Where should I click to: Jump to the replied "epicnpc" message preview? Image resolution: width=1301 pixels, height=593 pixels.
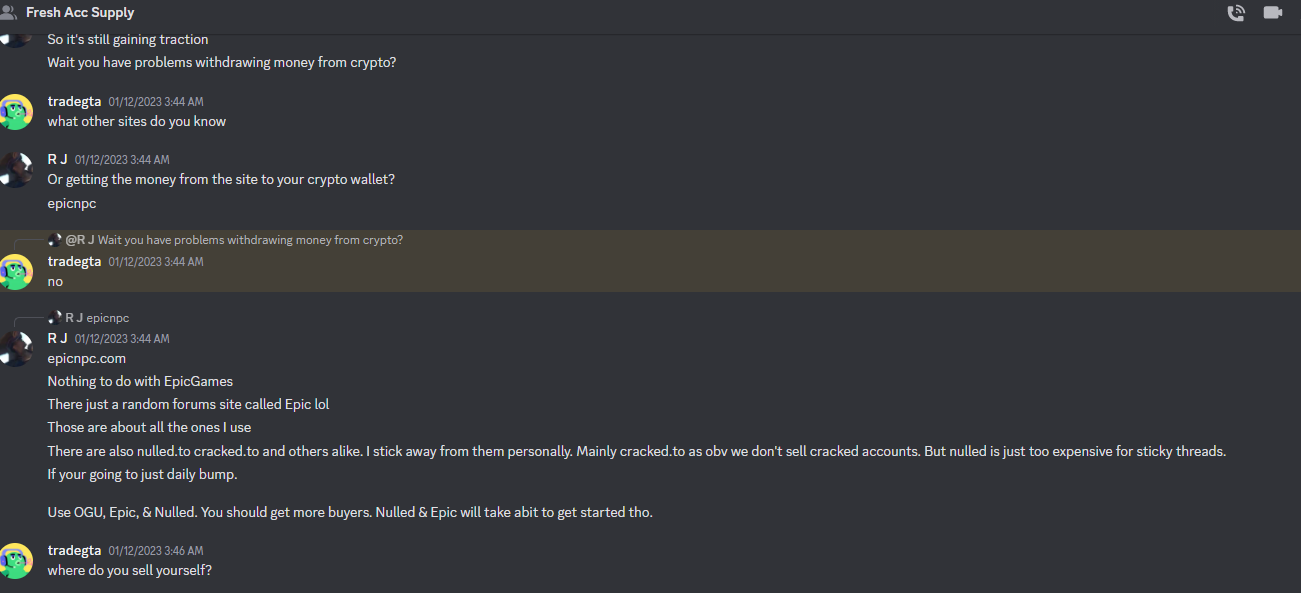coord(108,317)
